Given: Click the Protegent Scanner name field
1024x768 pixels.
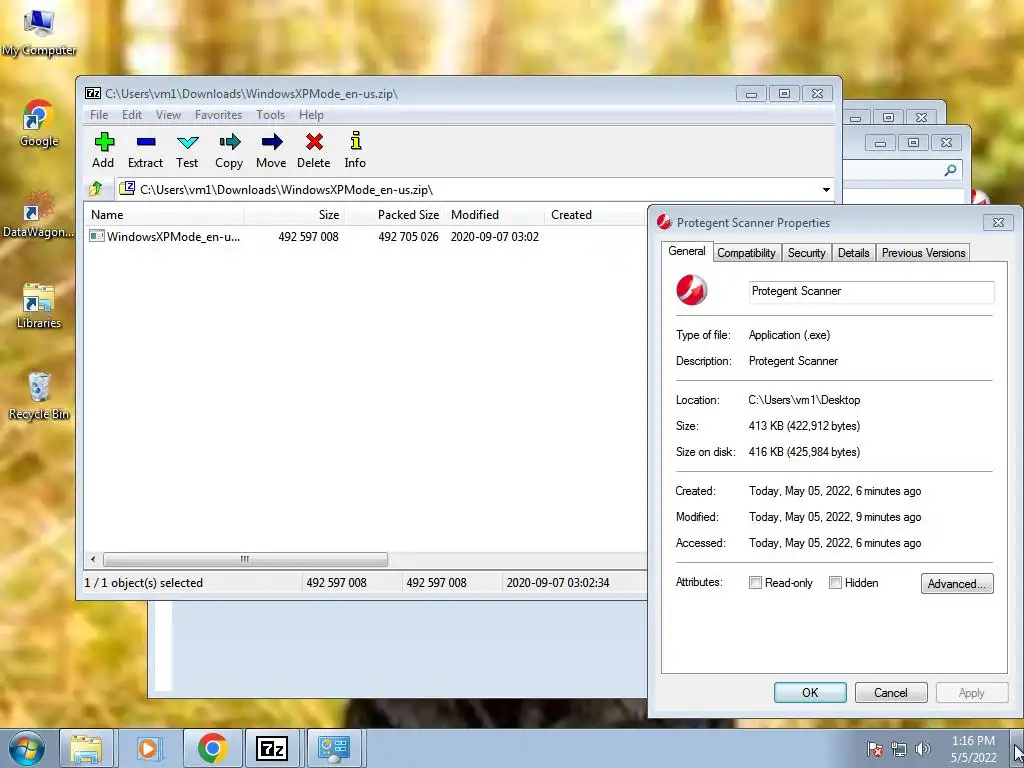Looking at the screenshot, I should click(x=871, y=291).
